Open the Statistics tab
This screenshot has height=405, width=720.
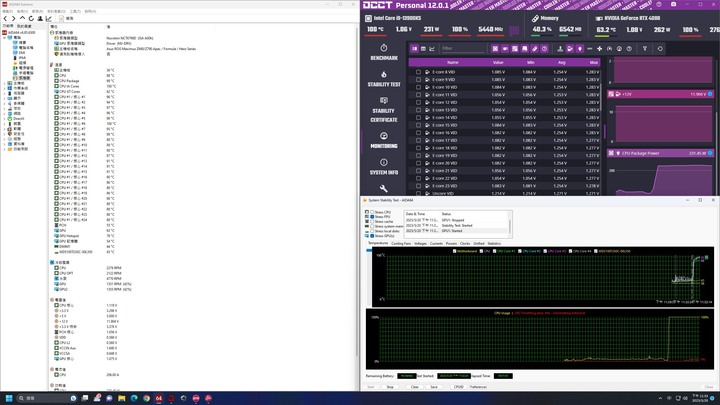[x=494, y=243]
